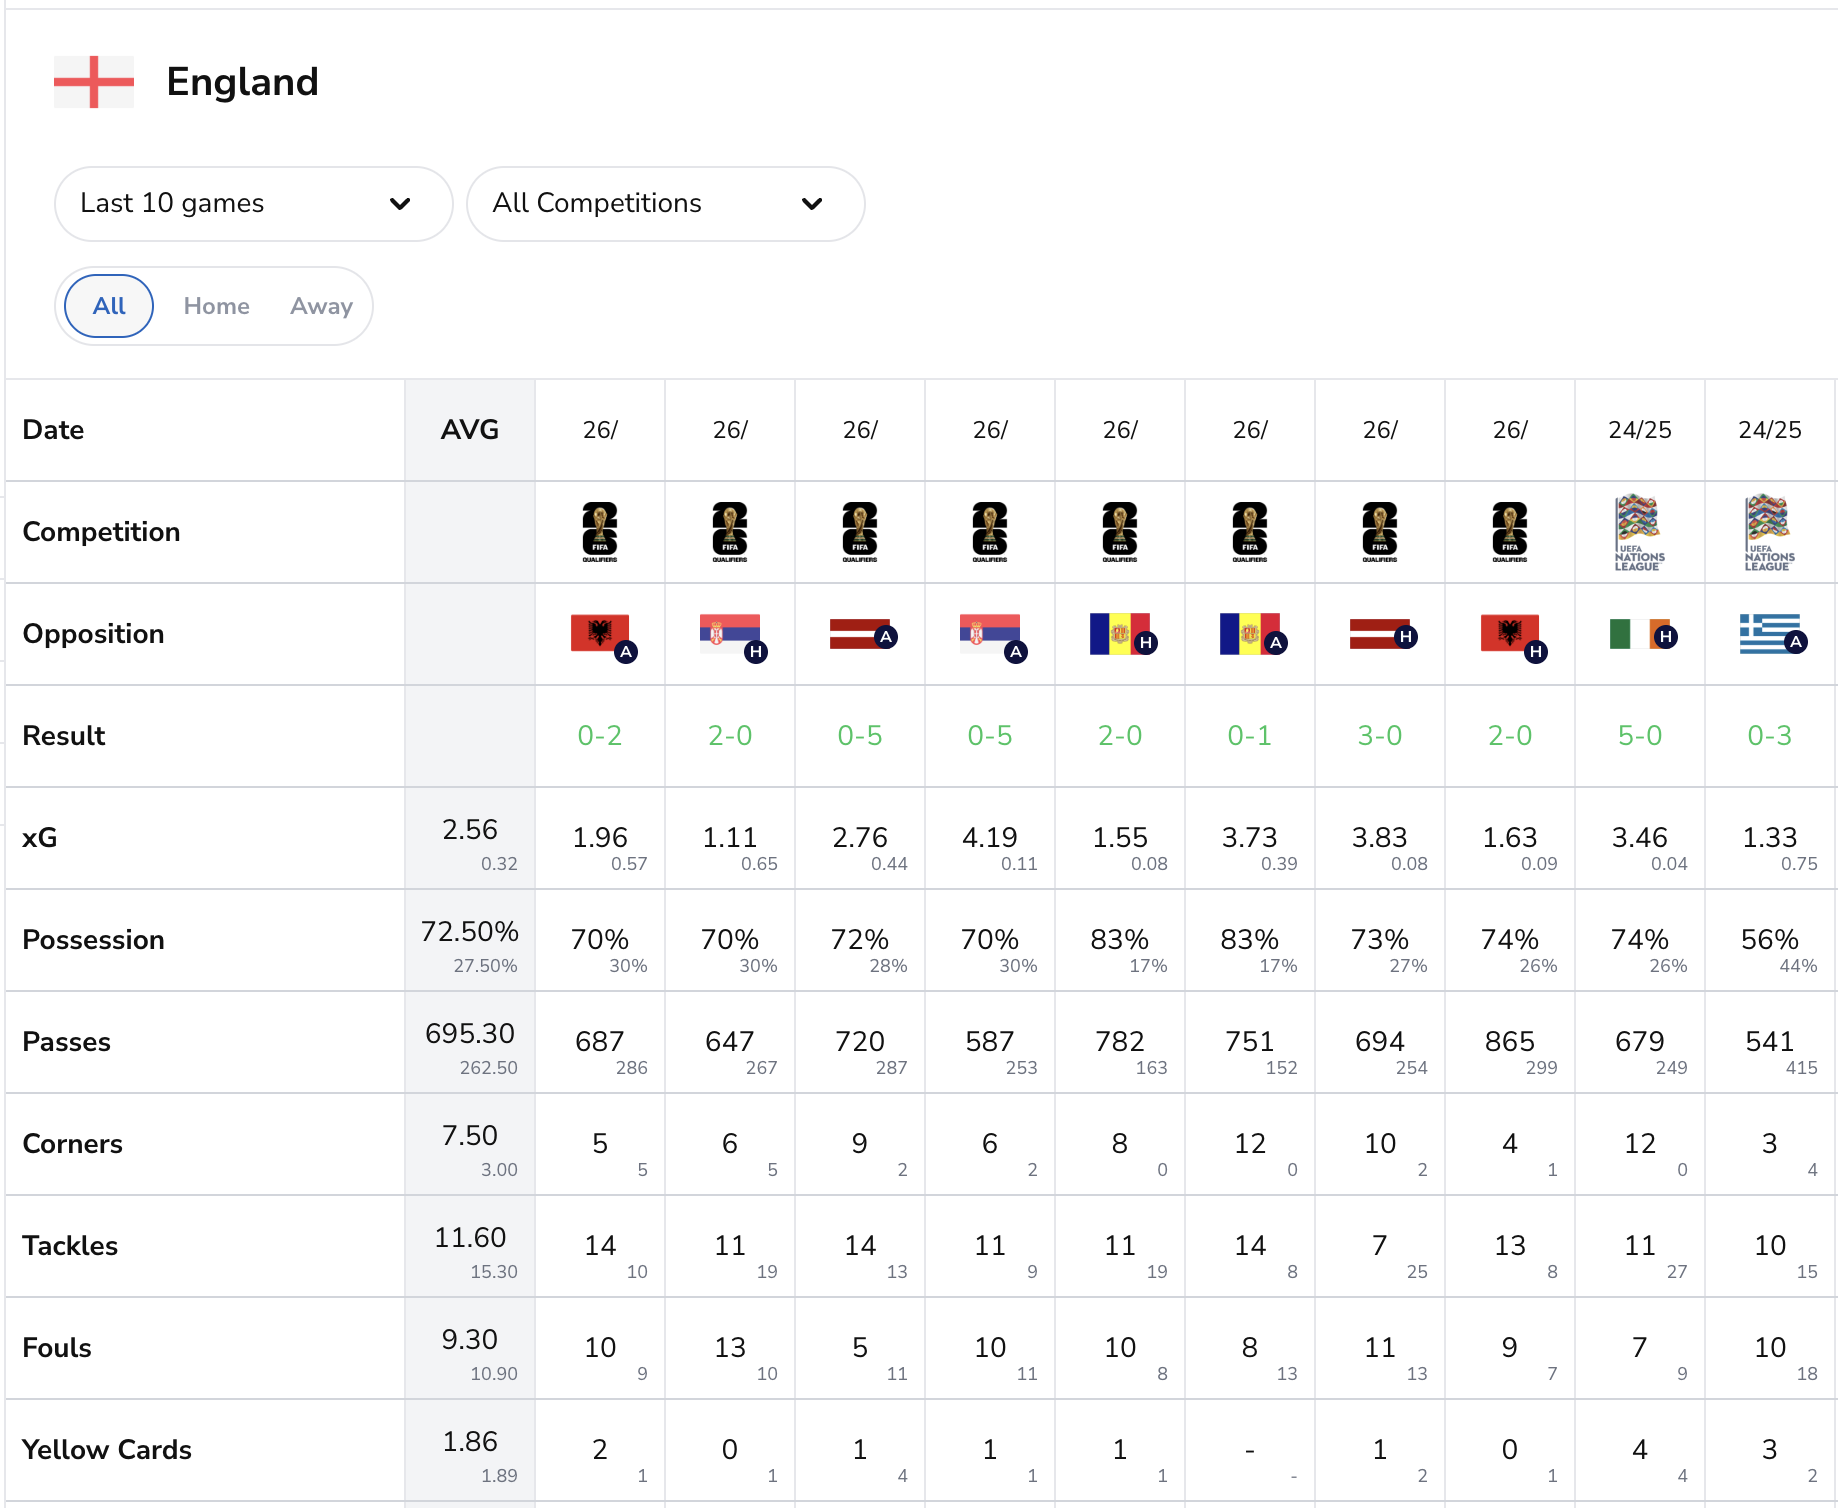
Task: Enable the Home games filter
Action: pos(216,306)
